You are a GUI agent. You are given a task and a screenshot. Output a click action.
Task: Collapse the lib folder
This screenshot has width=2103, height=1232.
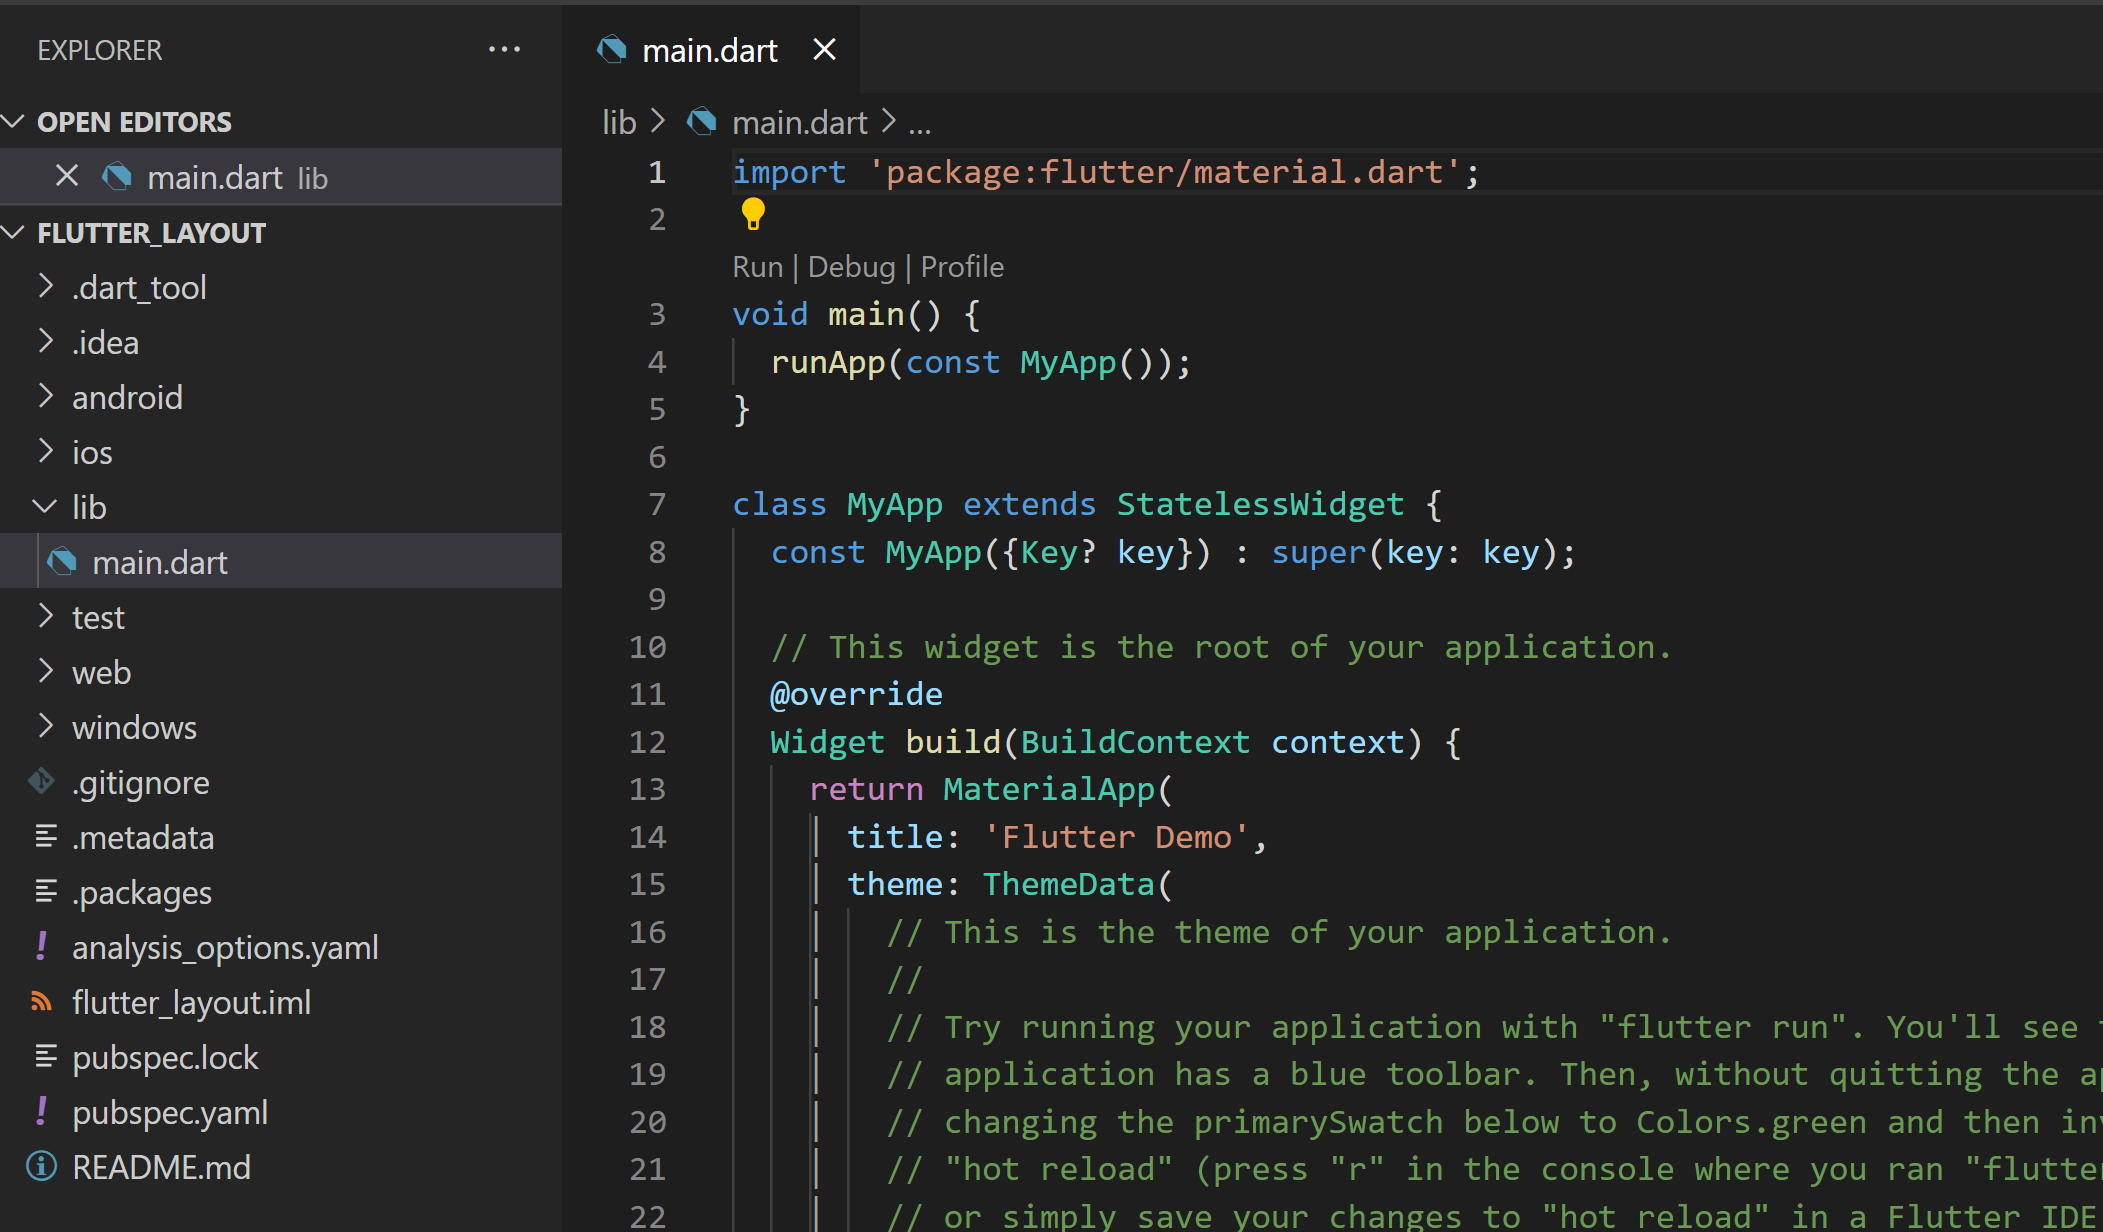[89, 507]
